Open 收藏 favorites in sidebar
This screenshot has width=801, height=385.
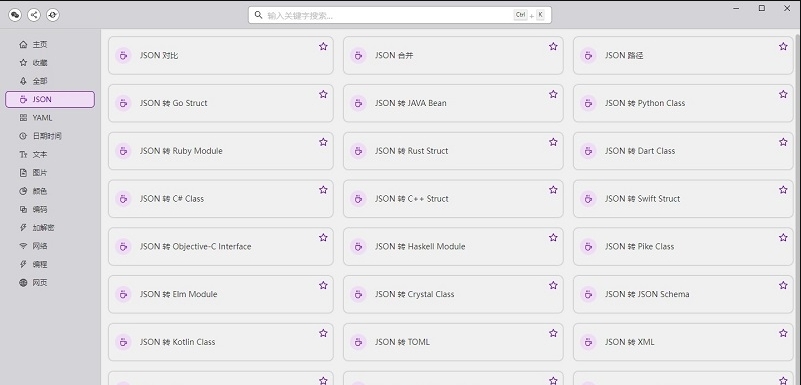click(x=50, y=63)
